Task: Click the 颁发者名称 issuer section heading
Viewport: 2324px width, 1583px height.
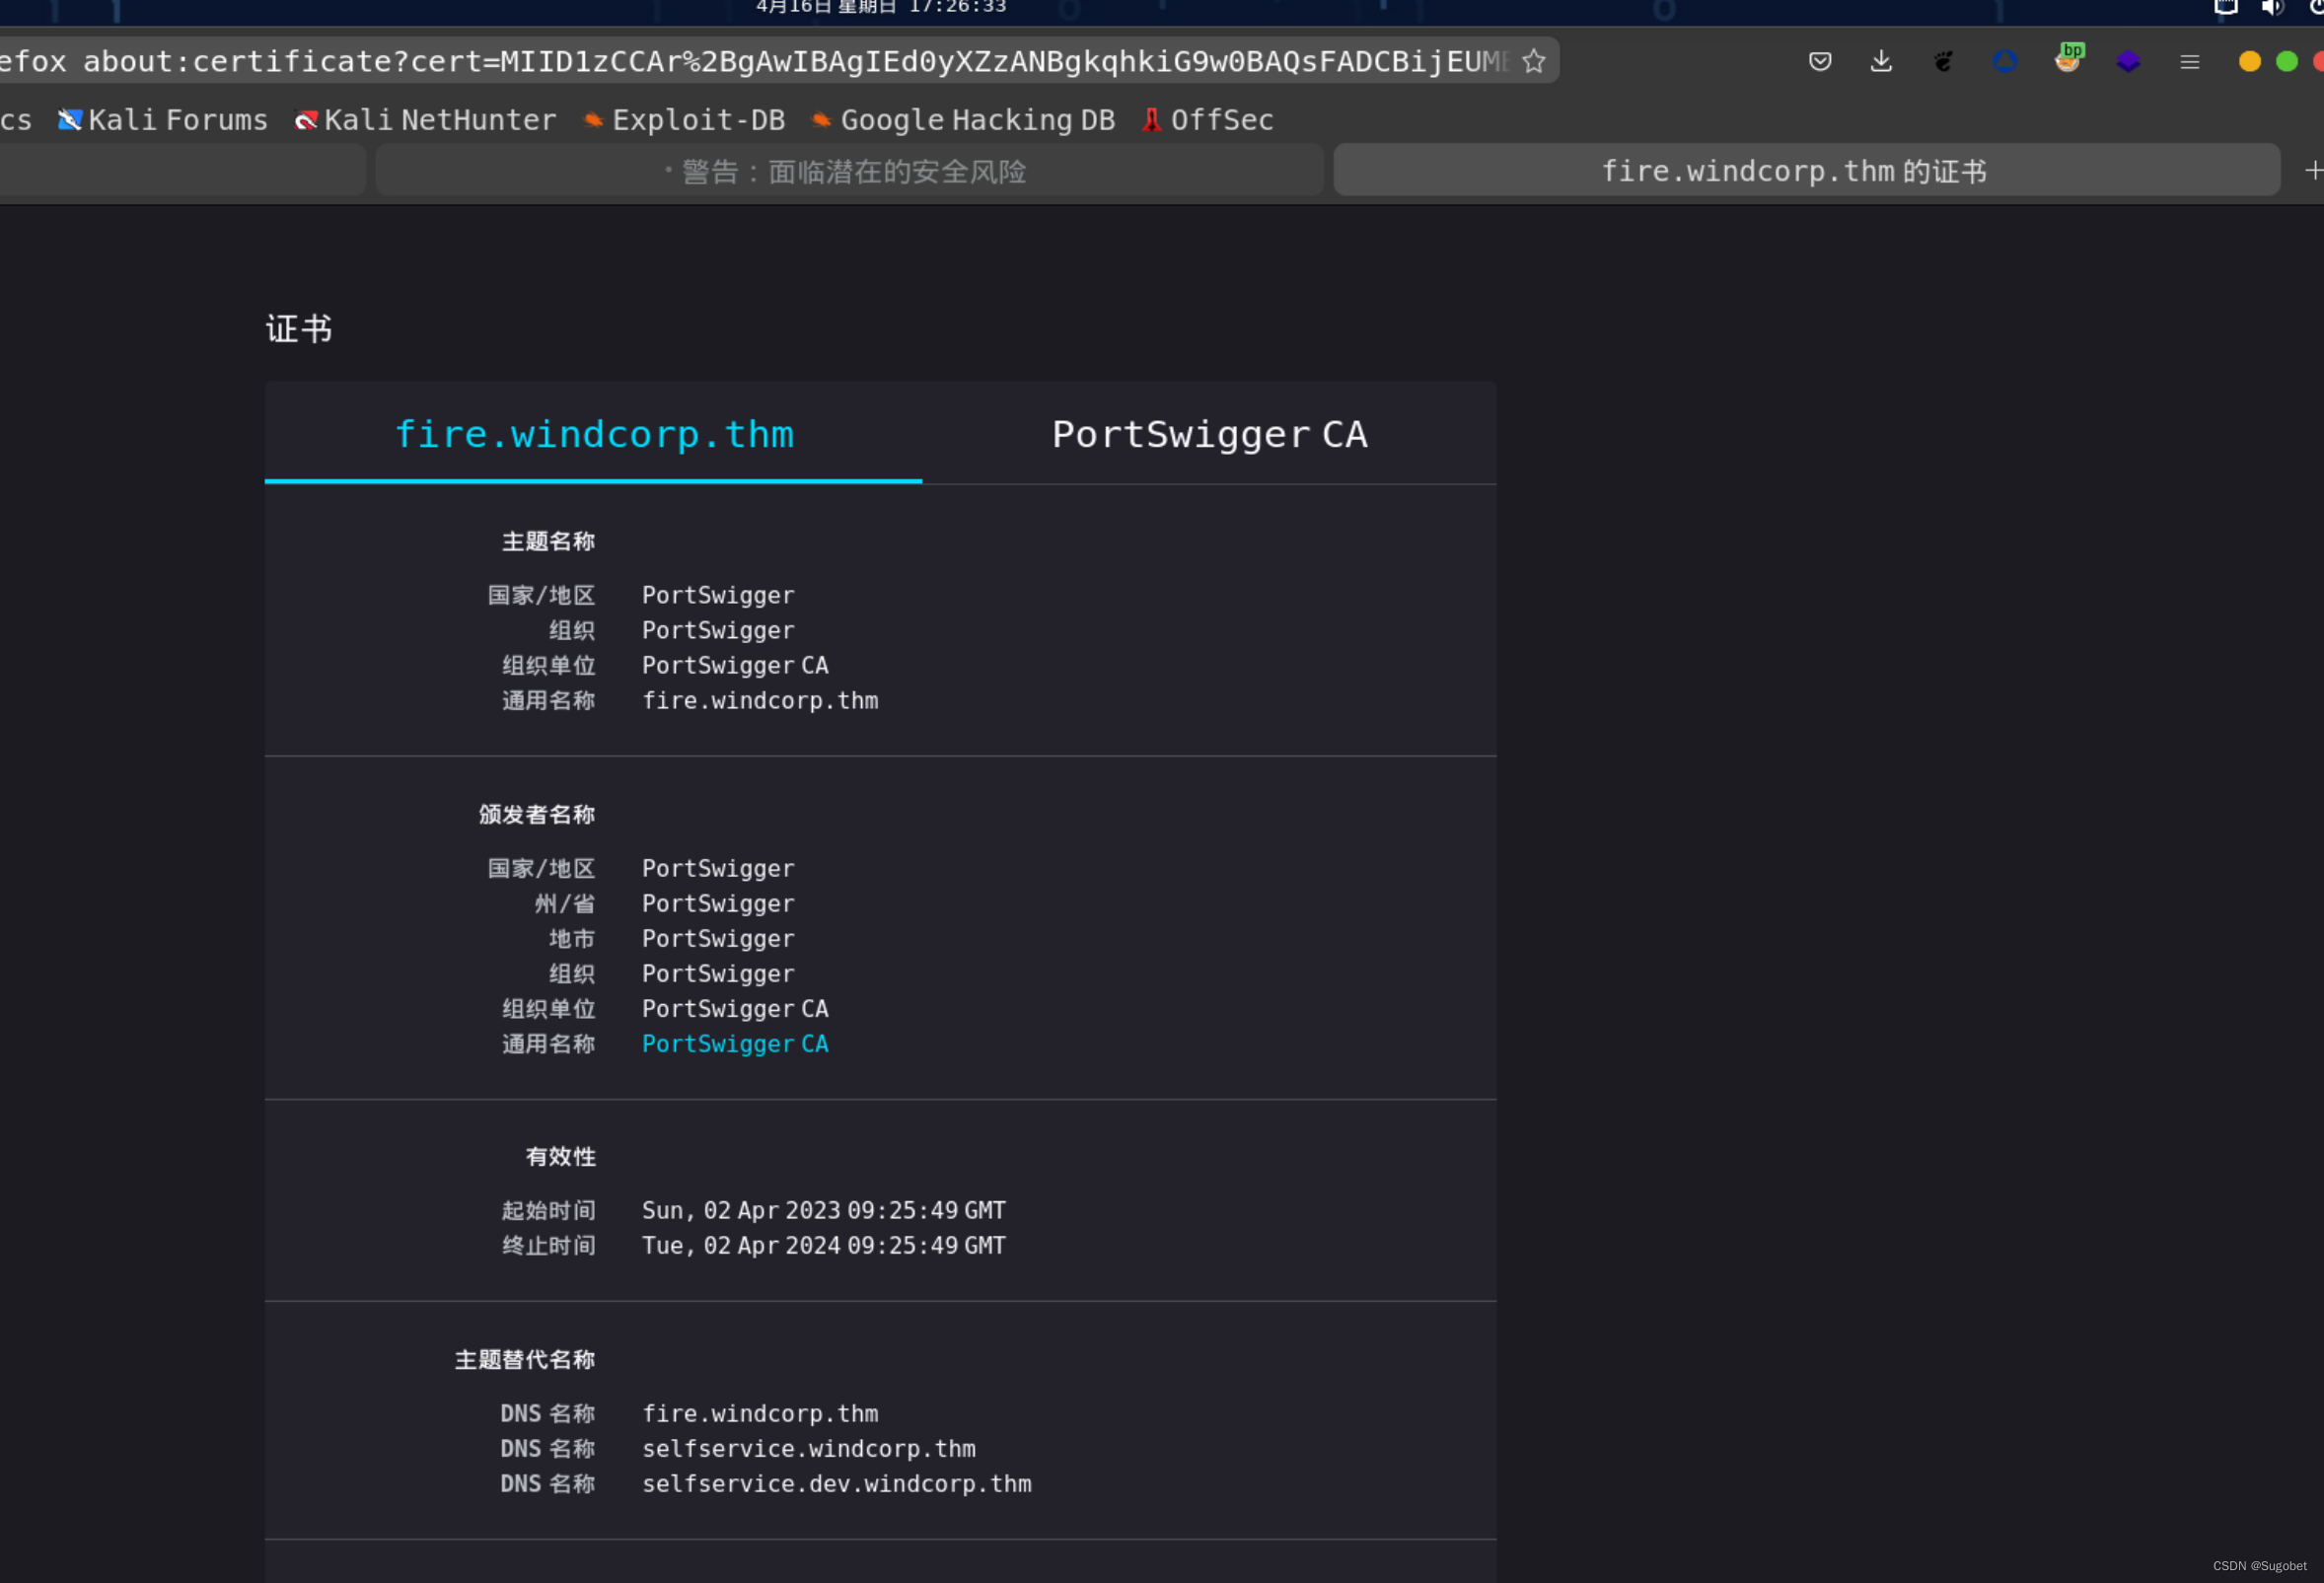Action: click(536, 814)
